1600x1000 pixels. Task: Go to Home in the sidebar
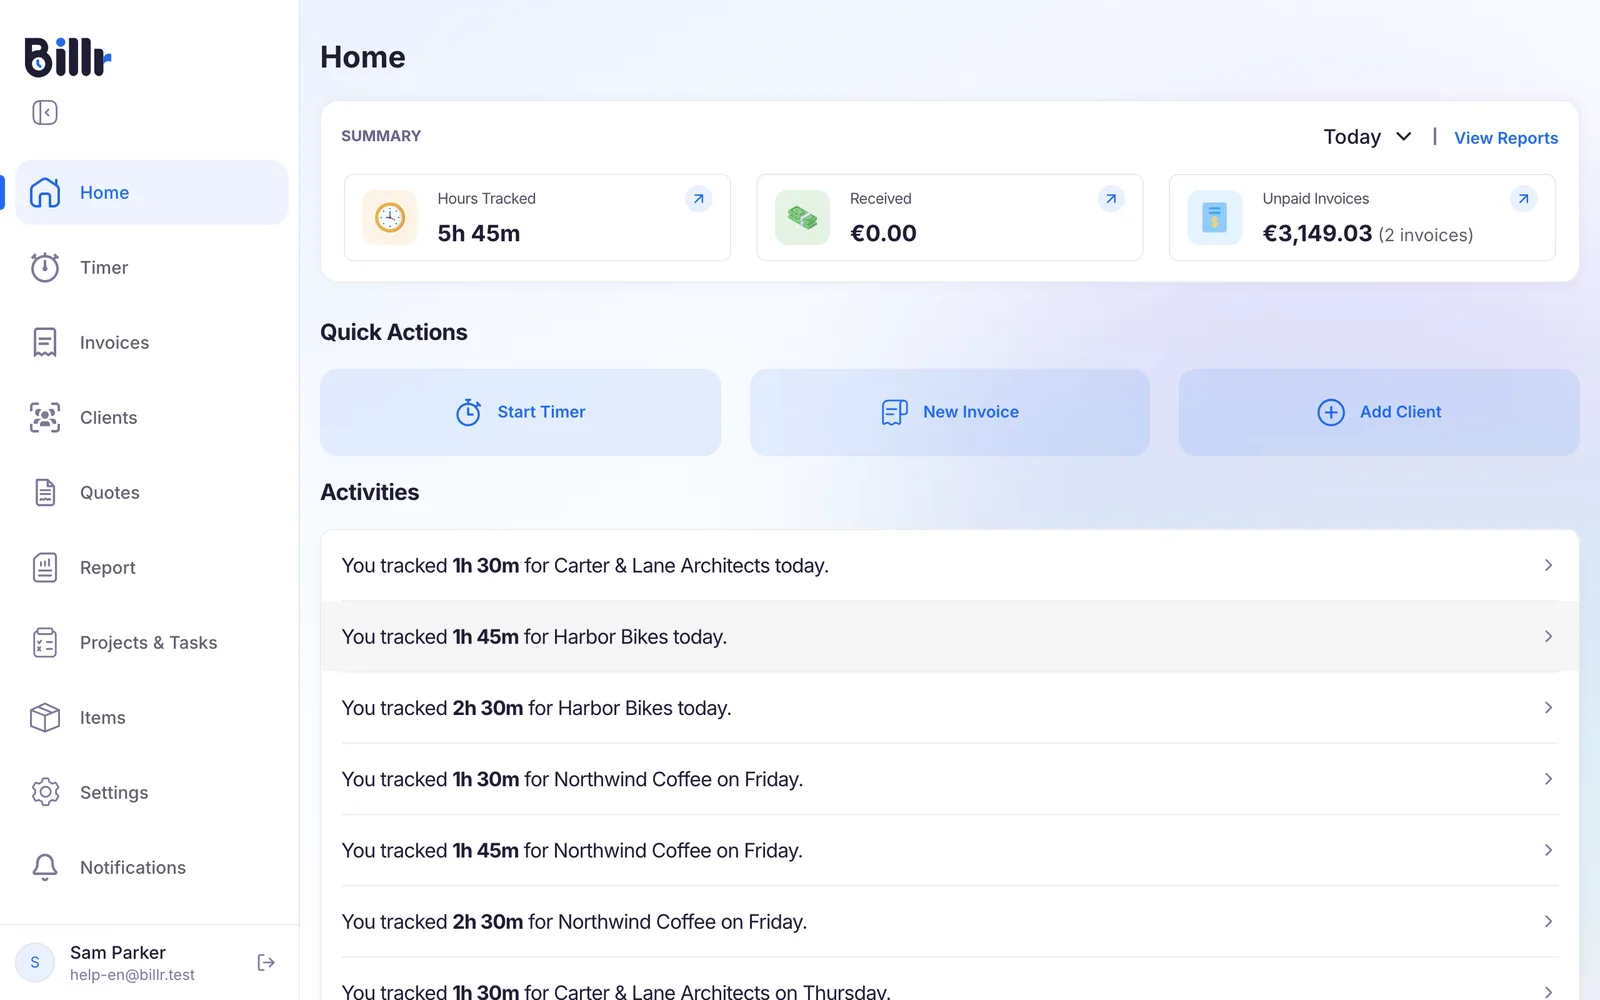click(152, 192)
